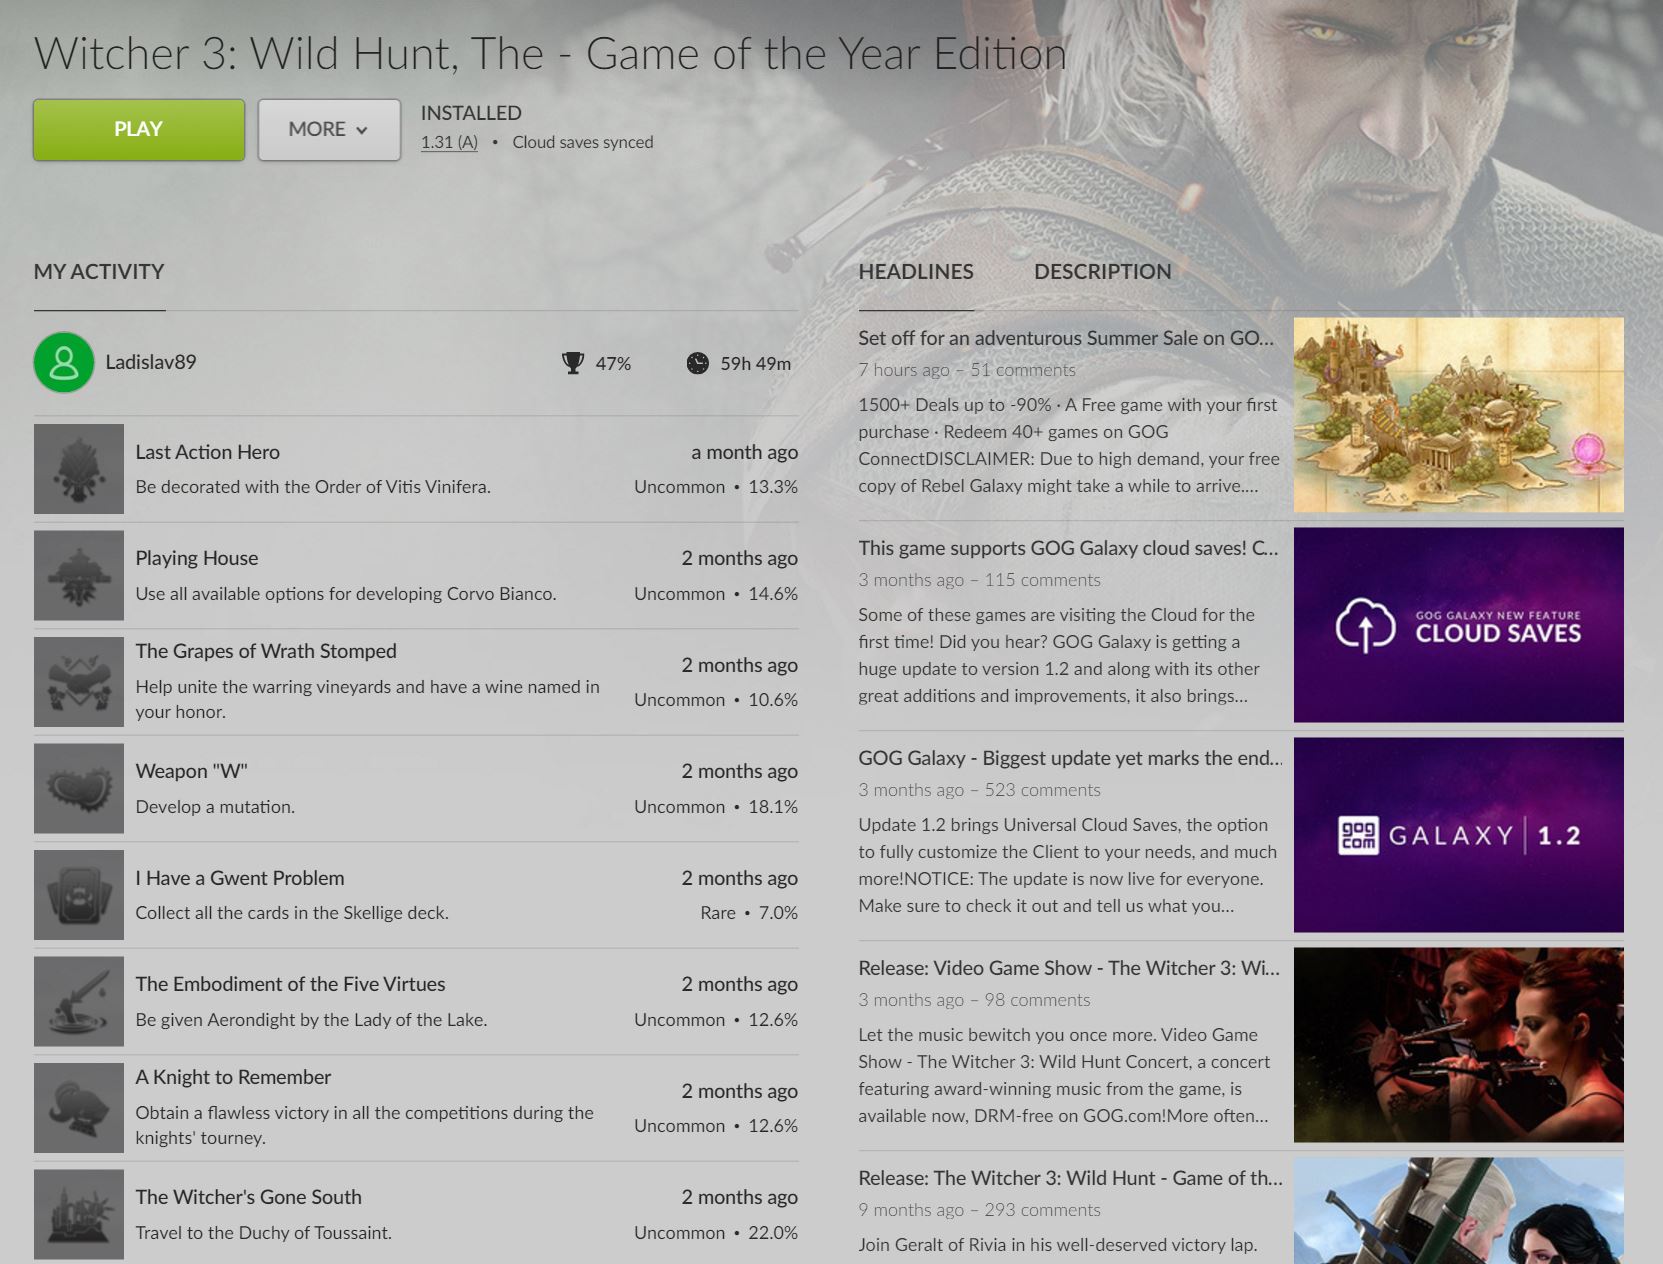Viewport: 1663px width, 1264px height.
Task: Click the game title heading
Action: [x=550, y=54]
